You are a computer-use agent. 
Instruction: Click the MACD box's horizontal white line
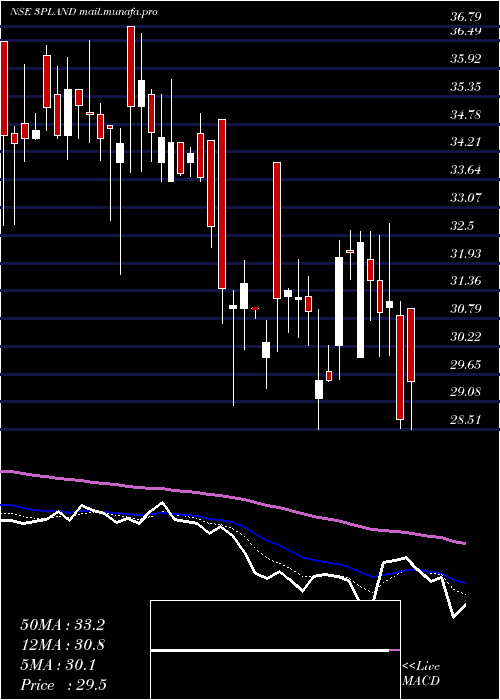pos(270,650)
